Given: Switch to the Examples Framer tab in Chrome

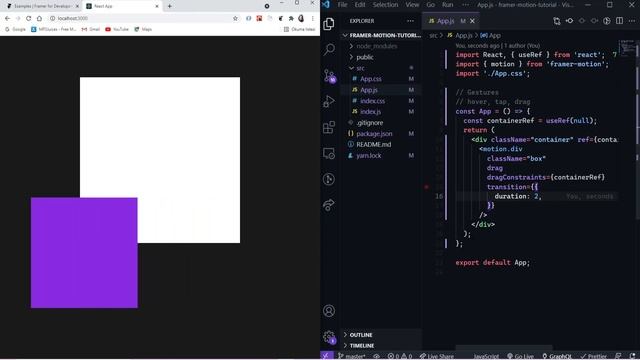Looking at the screenshot, I should (41, 6).
